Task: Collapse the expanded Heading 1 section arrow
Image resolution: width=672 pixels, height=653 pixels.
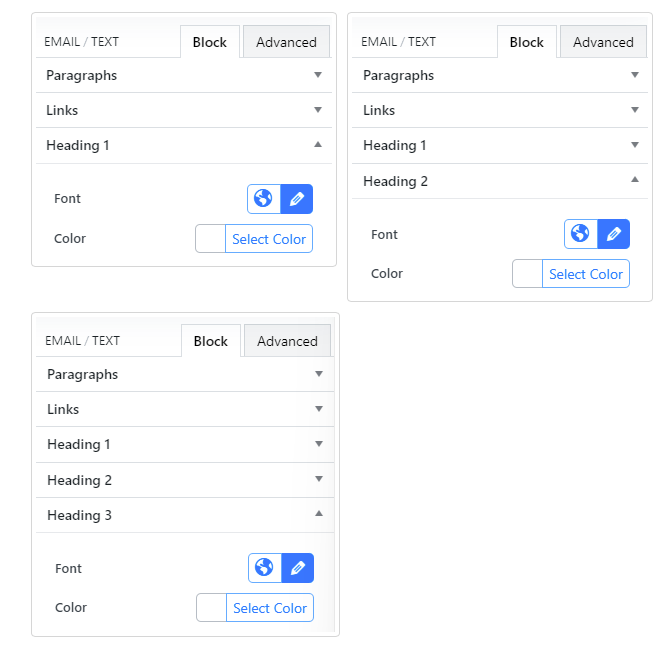Action: [318, 145]
